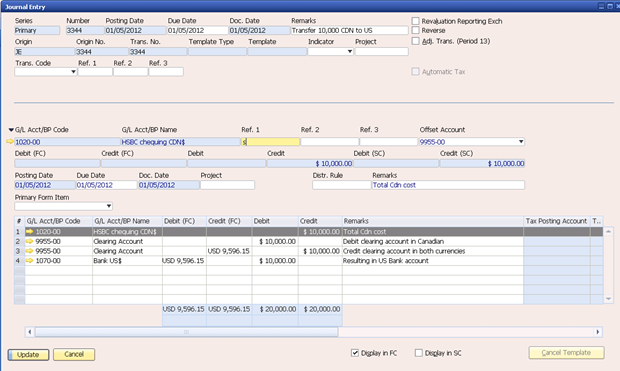The image size is (620, 371).
Task: Click the row-detail Due Date field
Action: pos(106,185)
